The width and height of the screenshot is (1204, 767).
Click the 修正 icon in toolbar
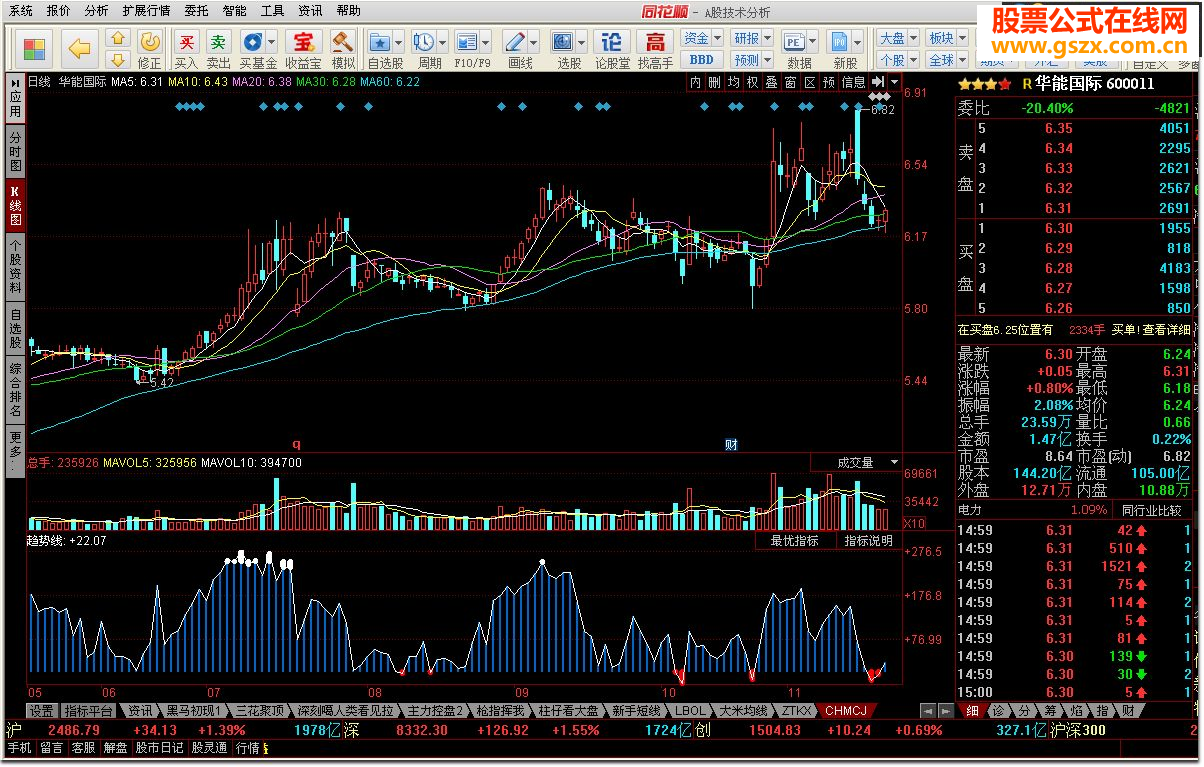click(149, 41)
